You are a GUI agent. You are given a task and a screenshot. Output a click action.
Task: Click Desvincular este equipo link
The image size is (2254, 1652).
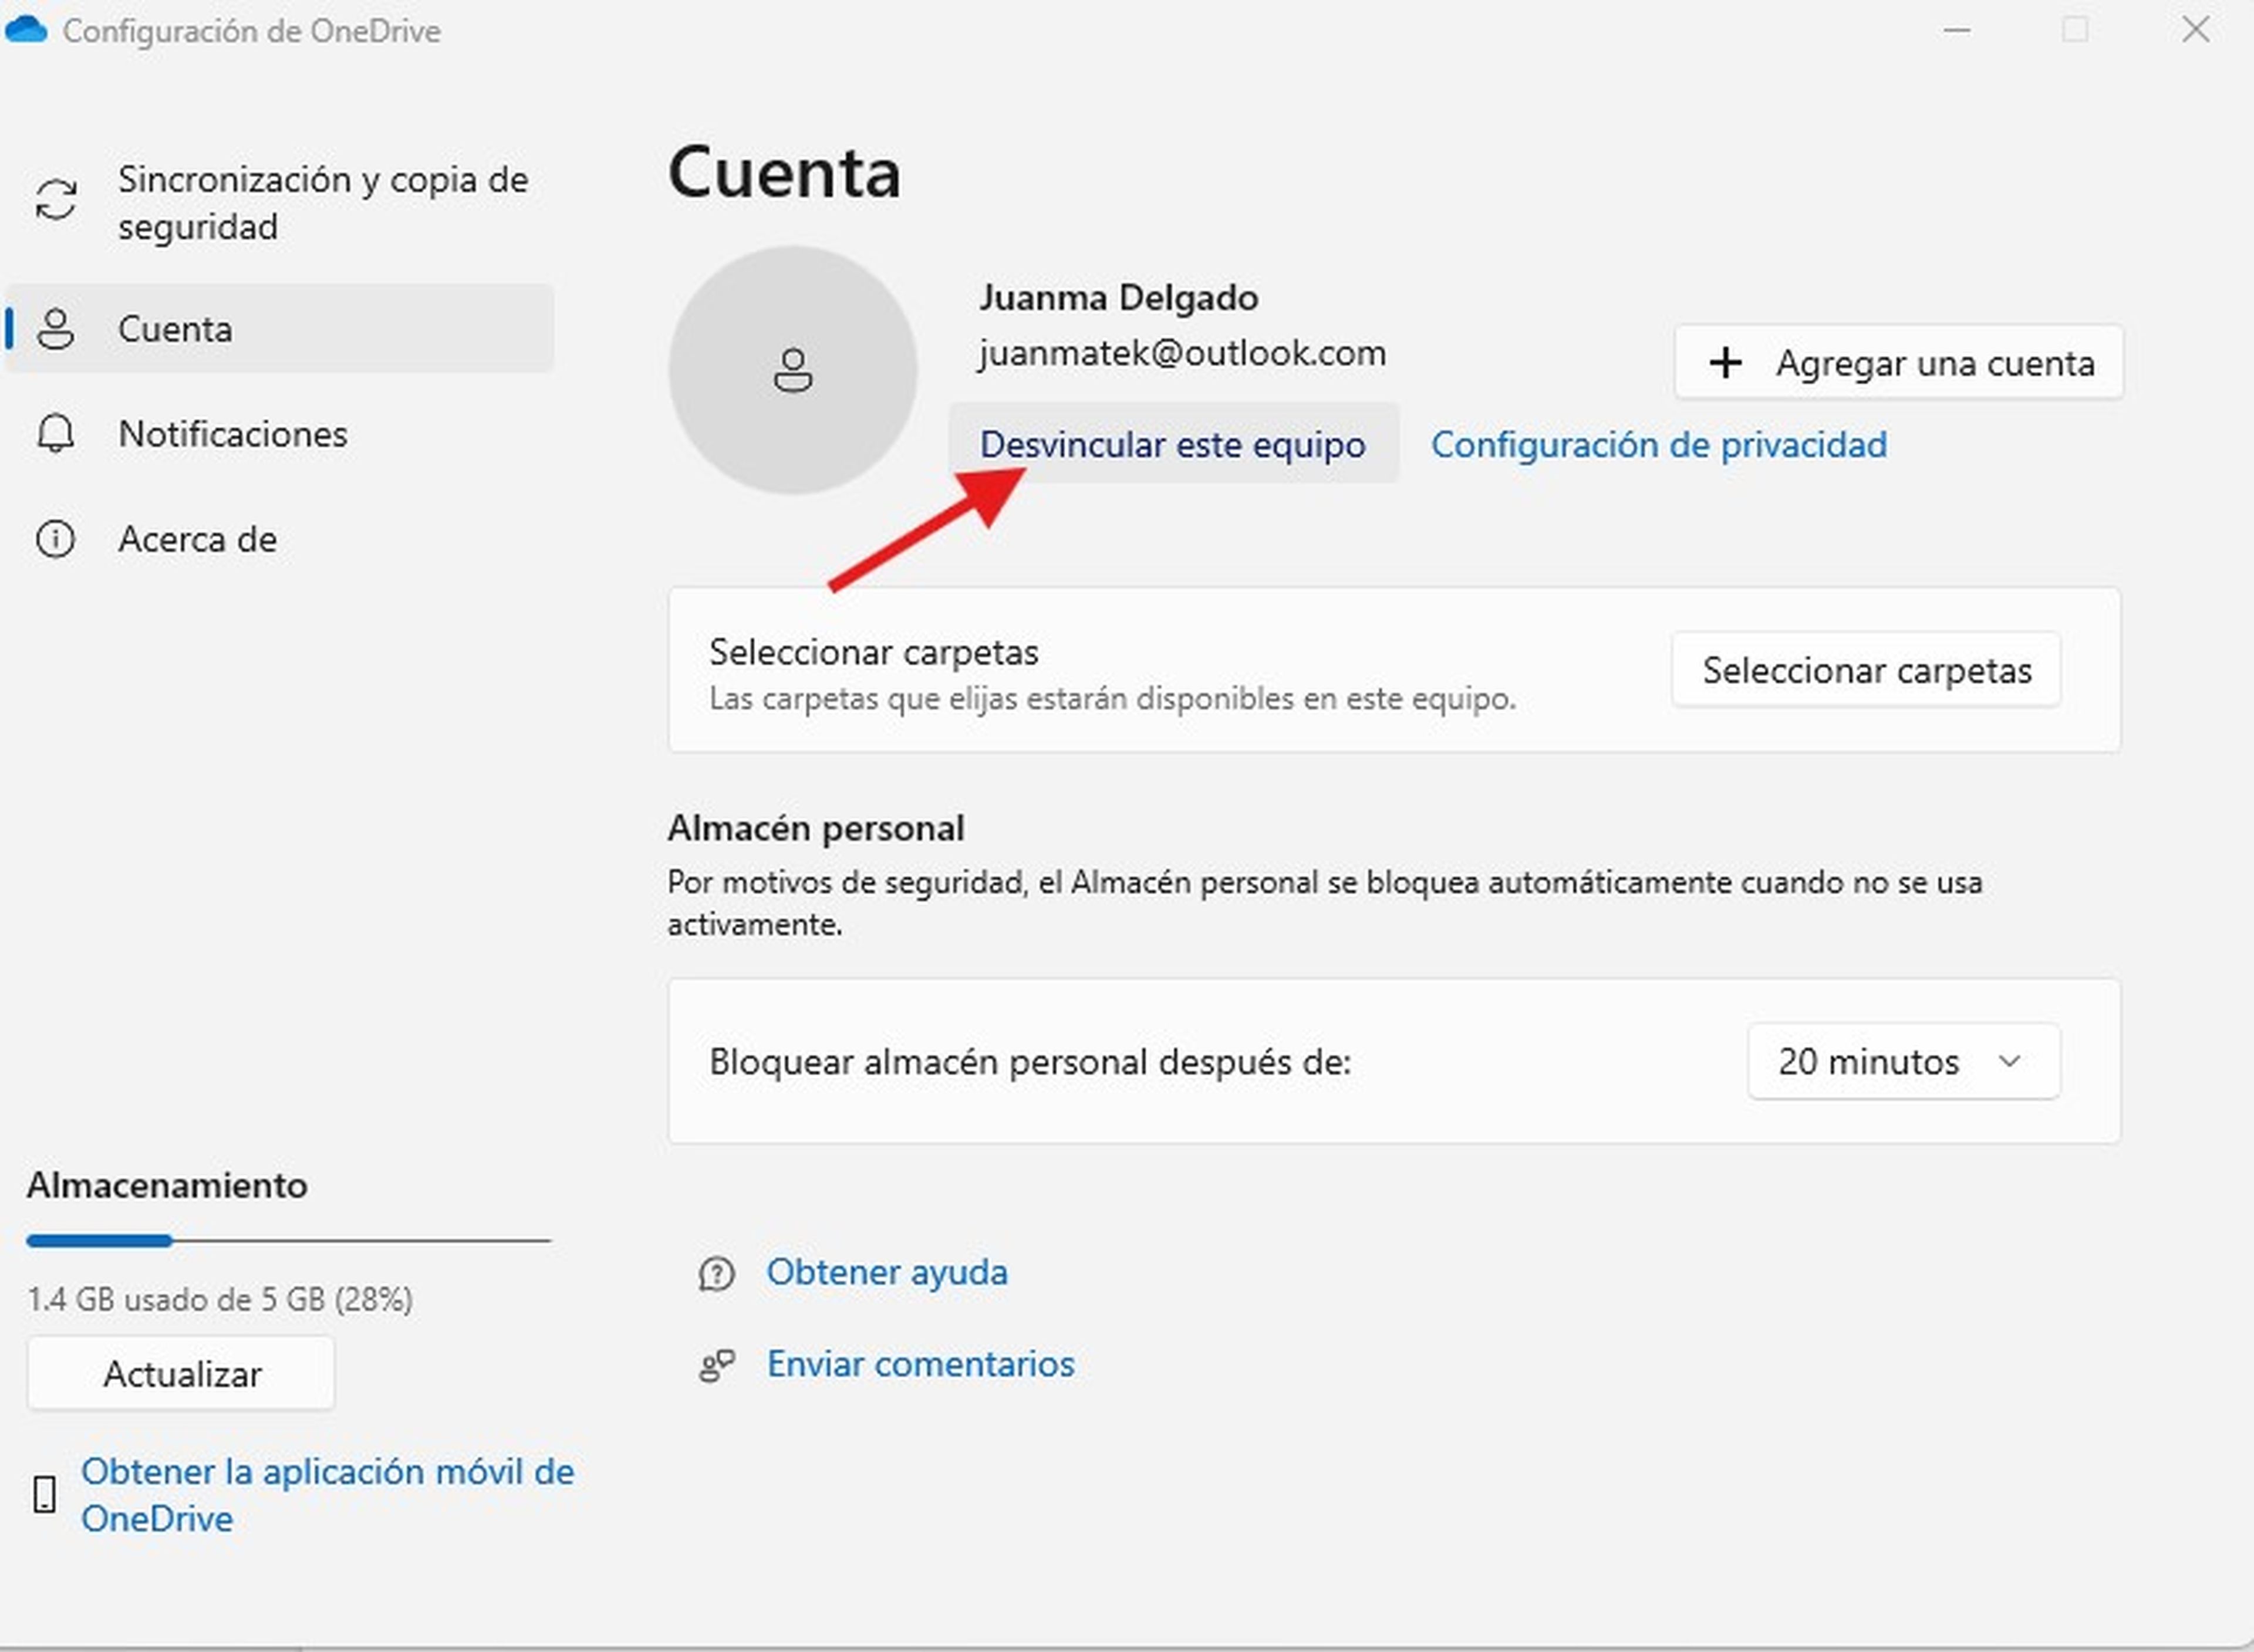point(1173,444)
